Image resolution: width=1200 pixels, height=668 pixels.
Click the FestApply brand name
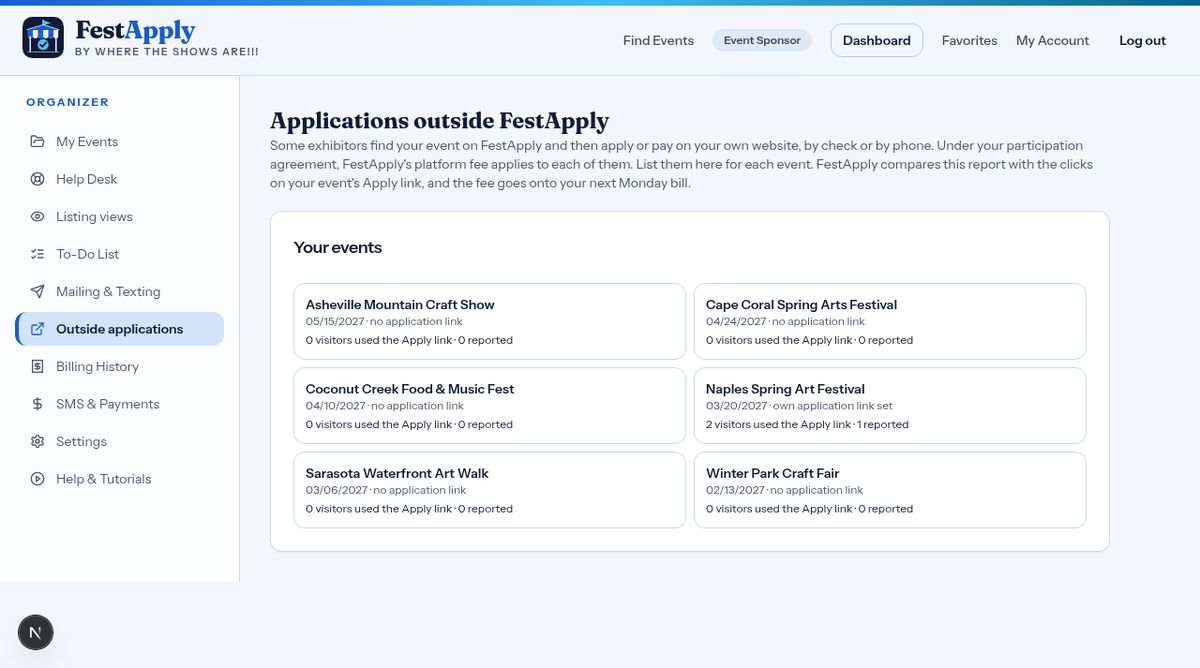click(135, 31)
